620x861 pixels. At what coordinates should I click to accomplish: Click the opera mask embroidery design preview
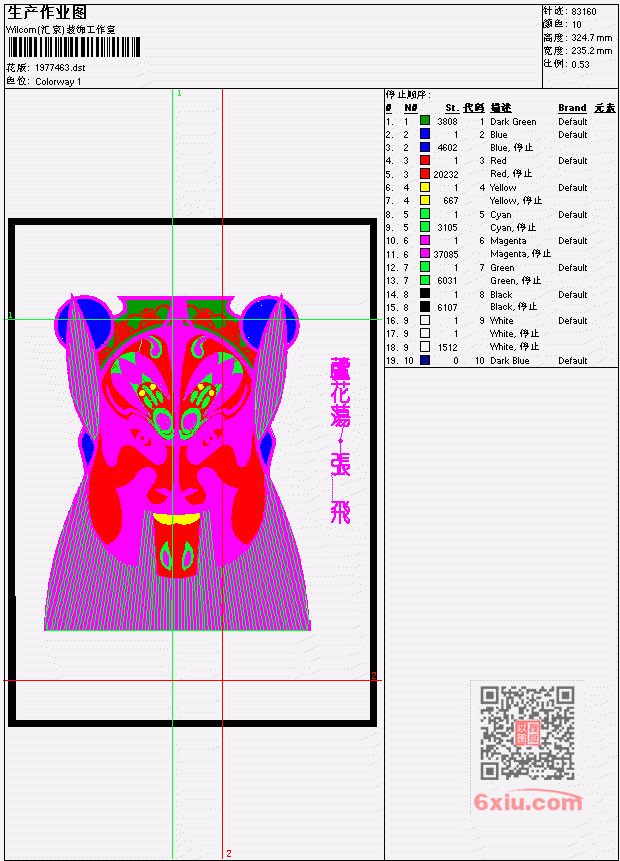177,462
